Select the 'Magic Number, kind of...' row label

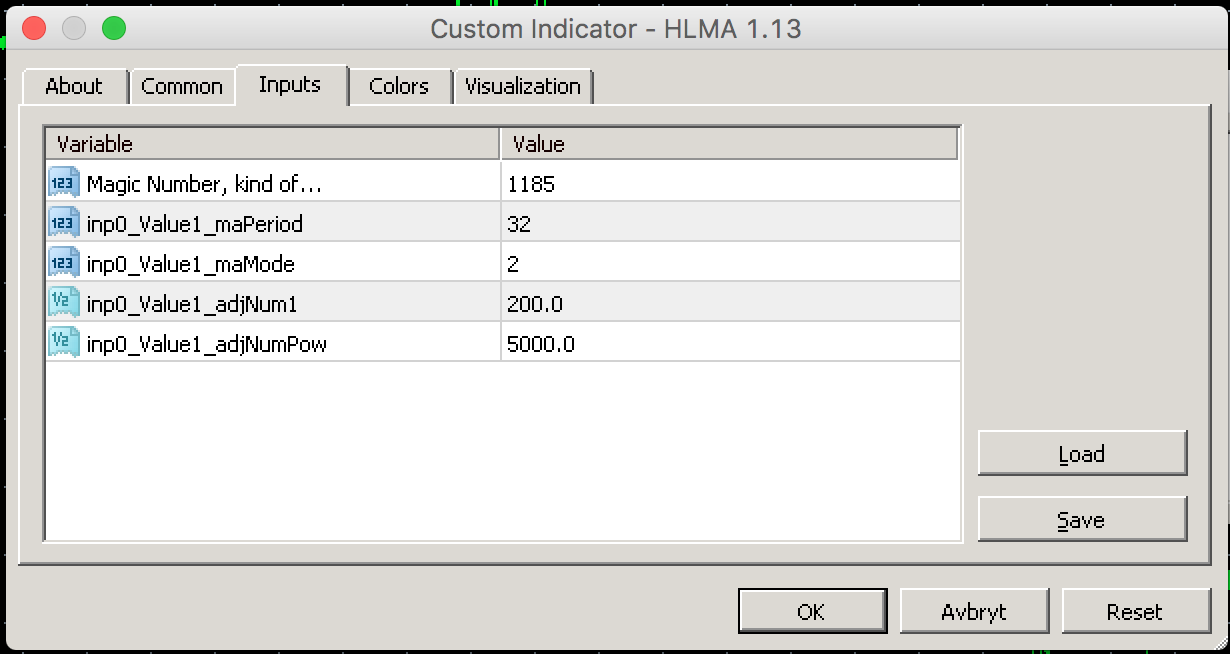coord(204,184)
